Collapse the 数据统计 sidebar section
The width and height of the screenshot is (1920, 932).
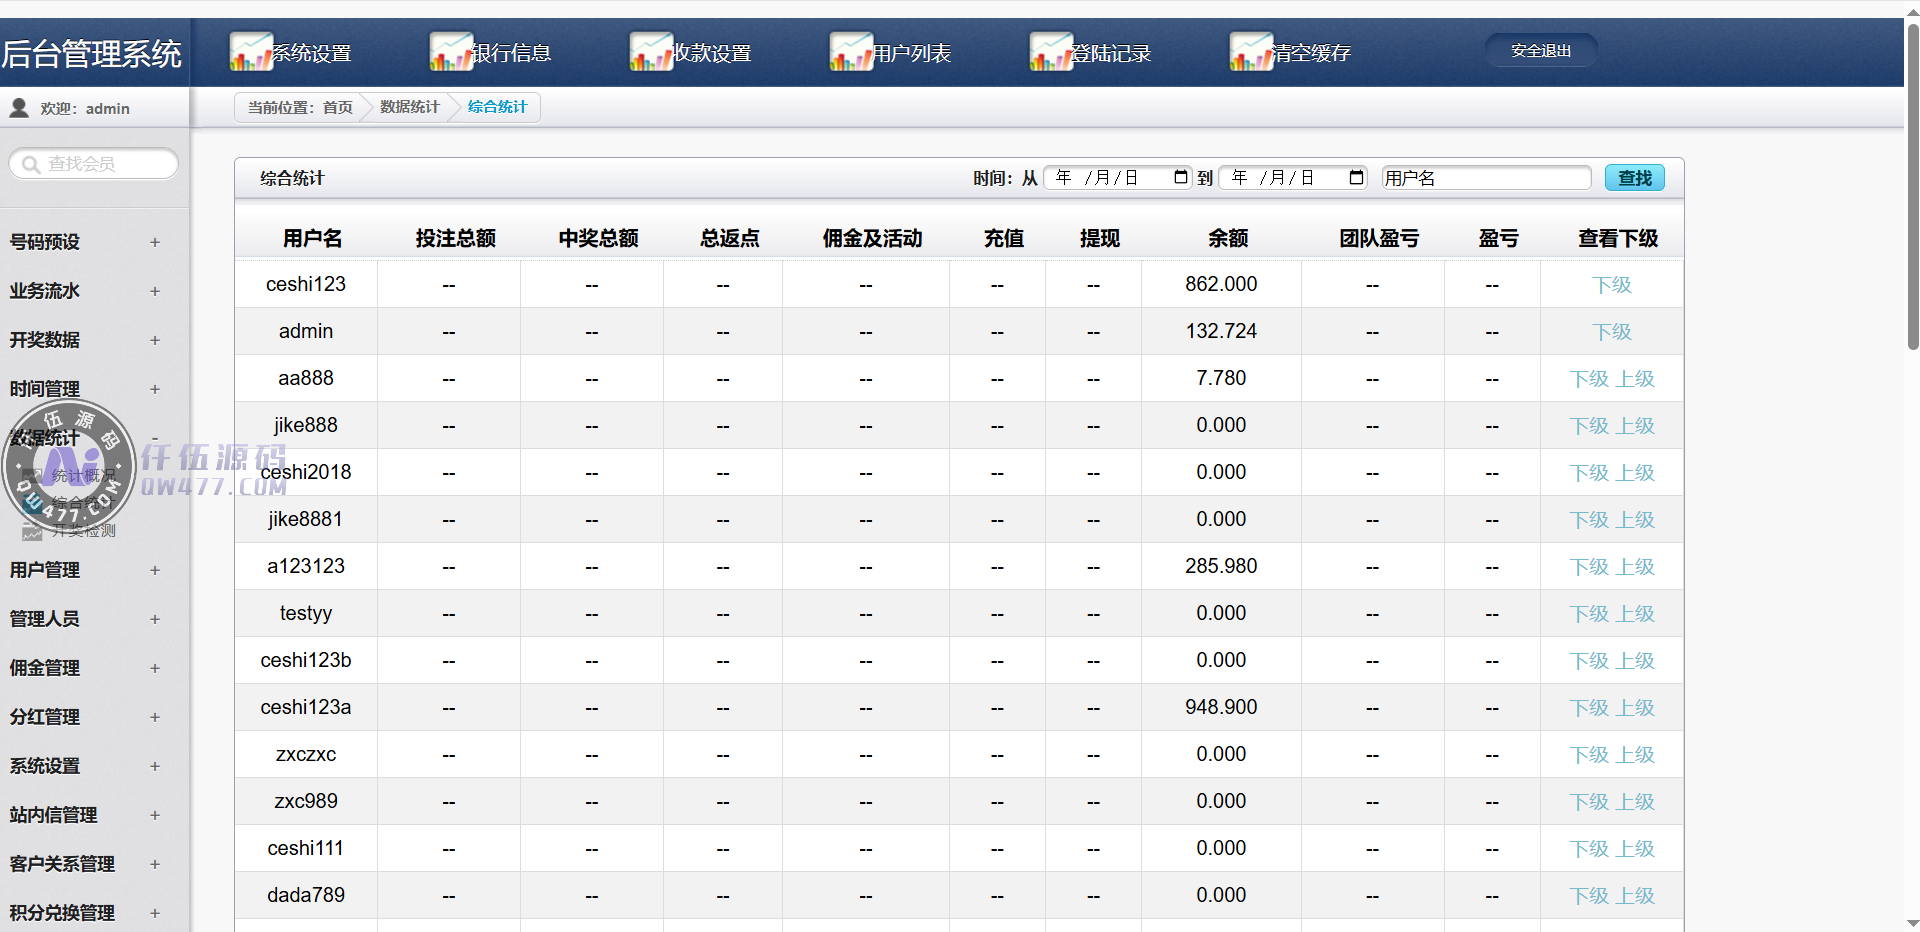click(x=155, y=438)
